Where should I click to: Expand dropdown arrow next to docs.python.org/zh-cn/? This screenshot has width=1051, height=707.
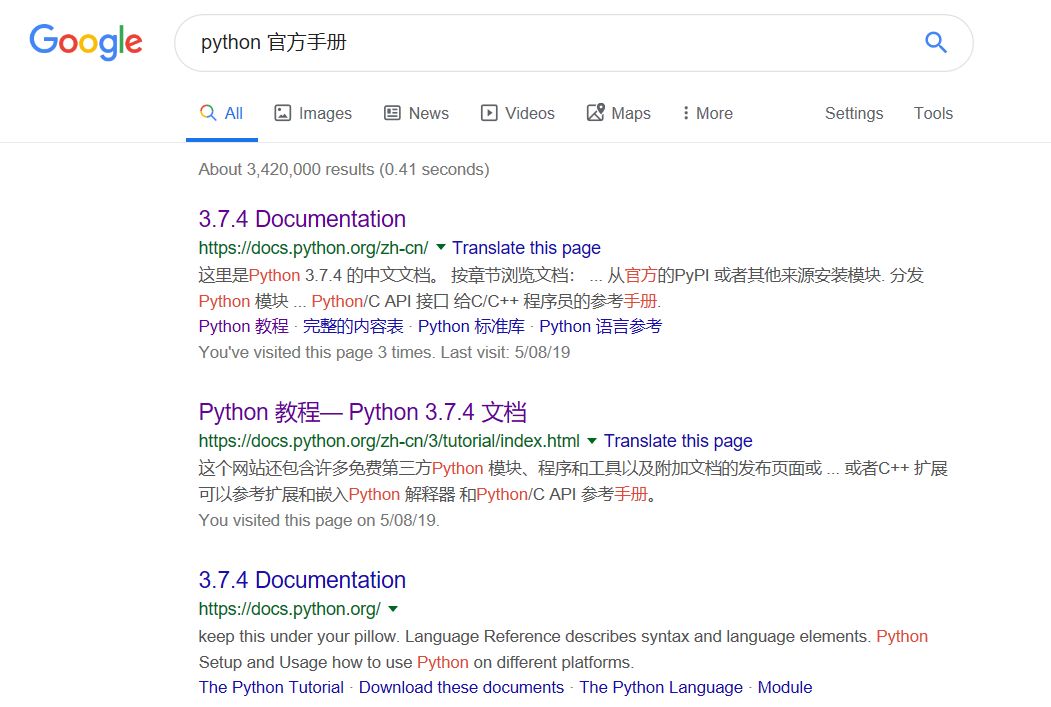click(441, 247)
